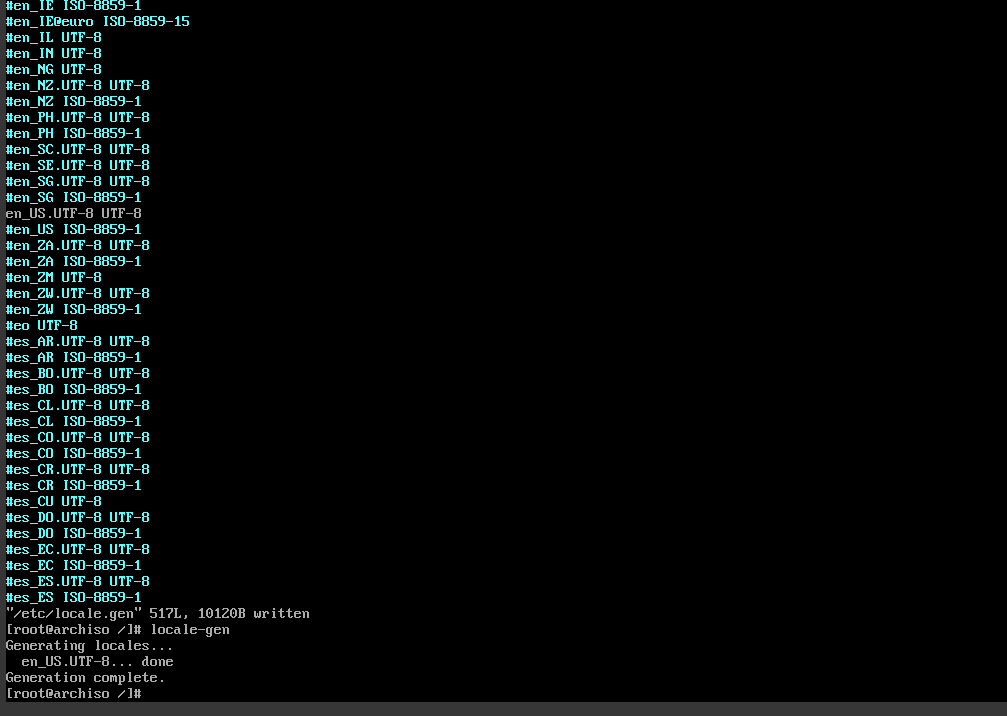Click the '#es_CO.UTF-8 UTF-8' line
Viewport: 1007px width, 716px height.
tap(78, 438)
